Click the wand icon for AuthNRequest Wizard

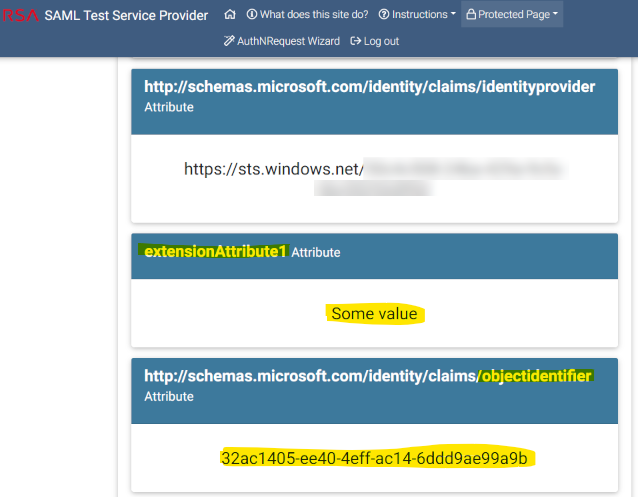point(229,41)
